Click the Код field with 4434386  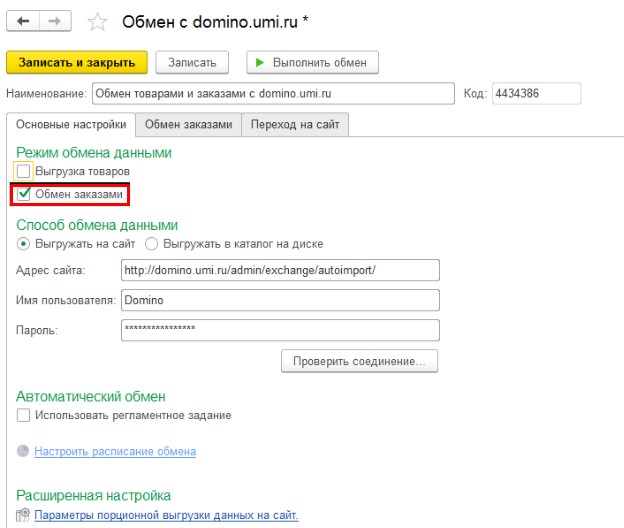pyautogui.click(x=536, y=94)
